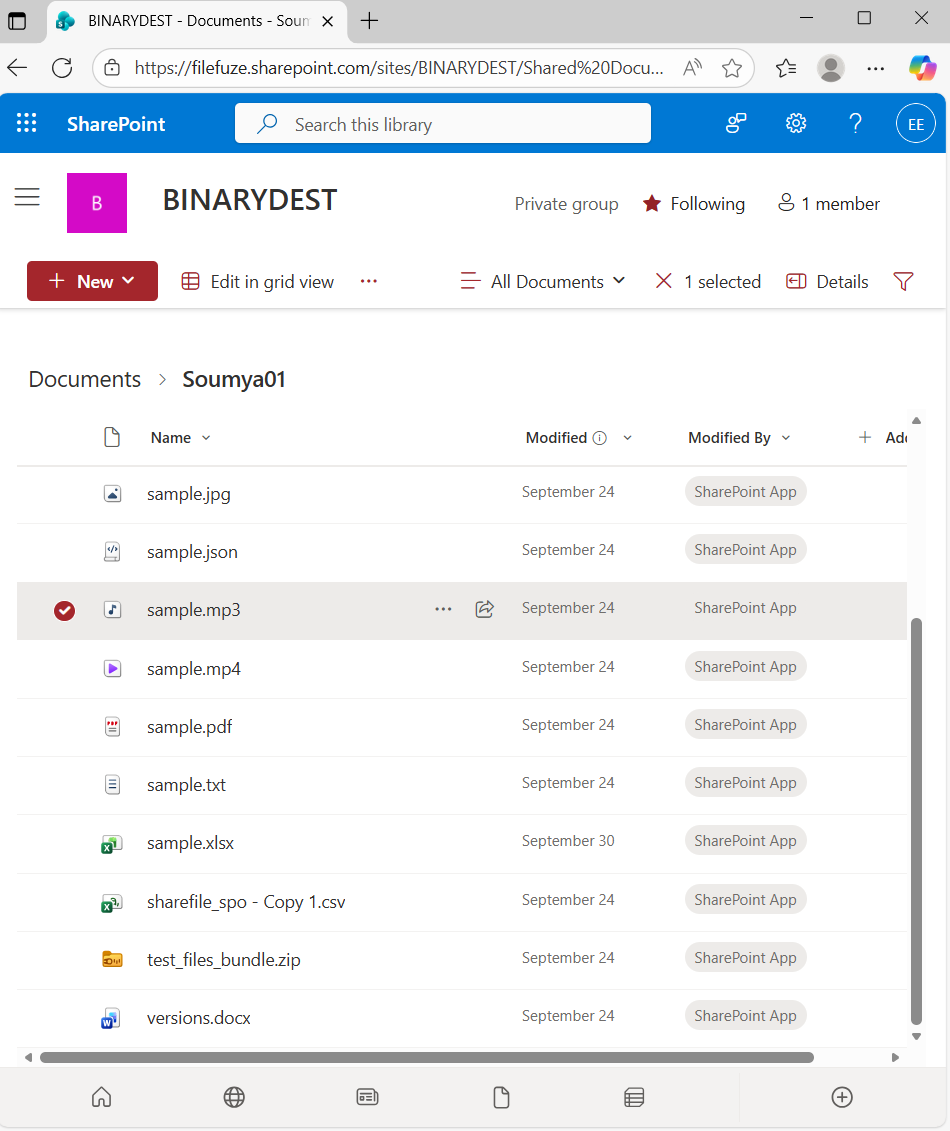Deselect sample.mp3 via its selection checkmark
The width and height of the screenshot is (950, 1131).
tap(64, 610)
